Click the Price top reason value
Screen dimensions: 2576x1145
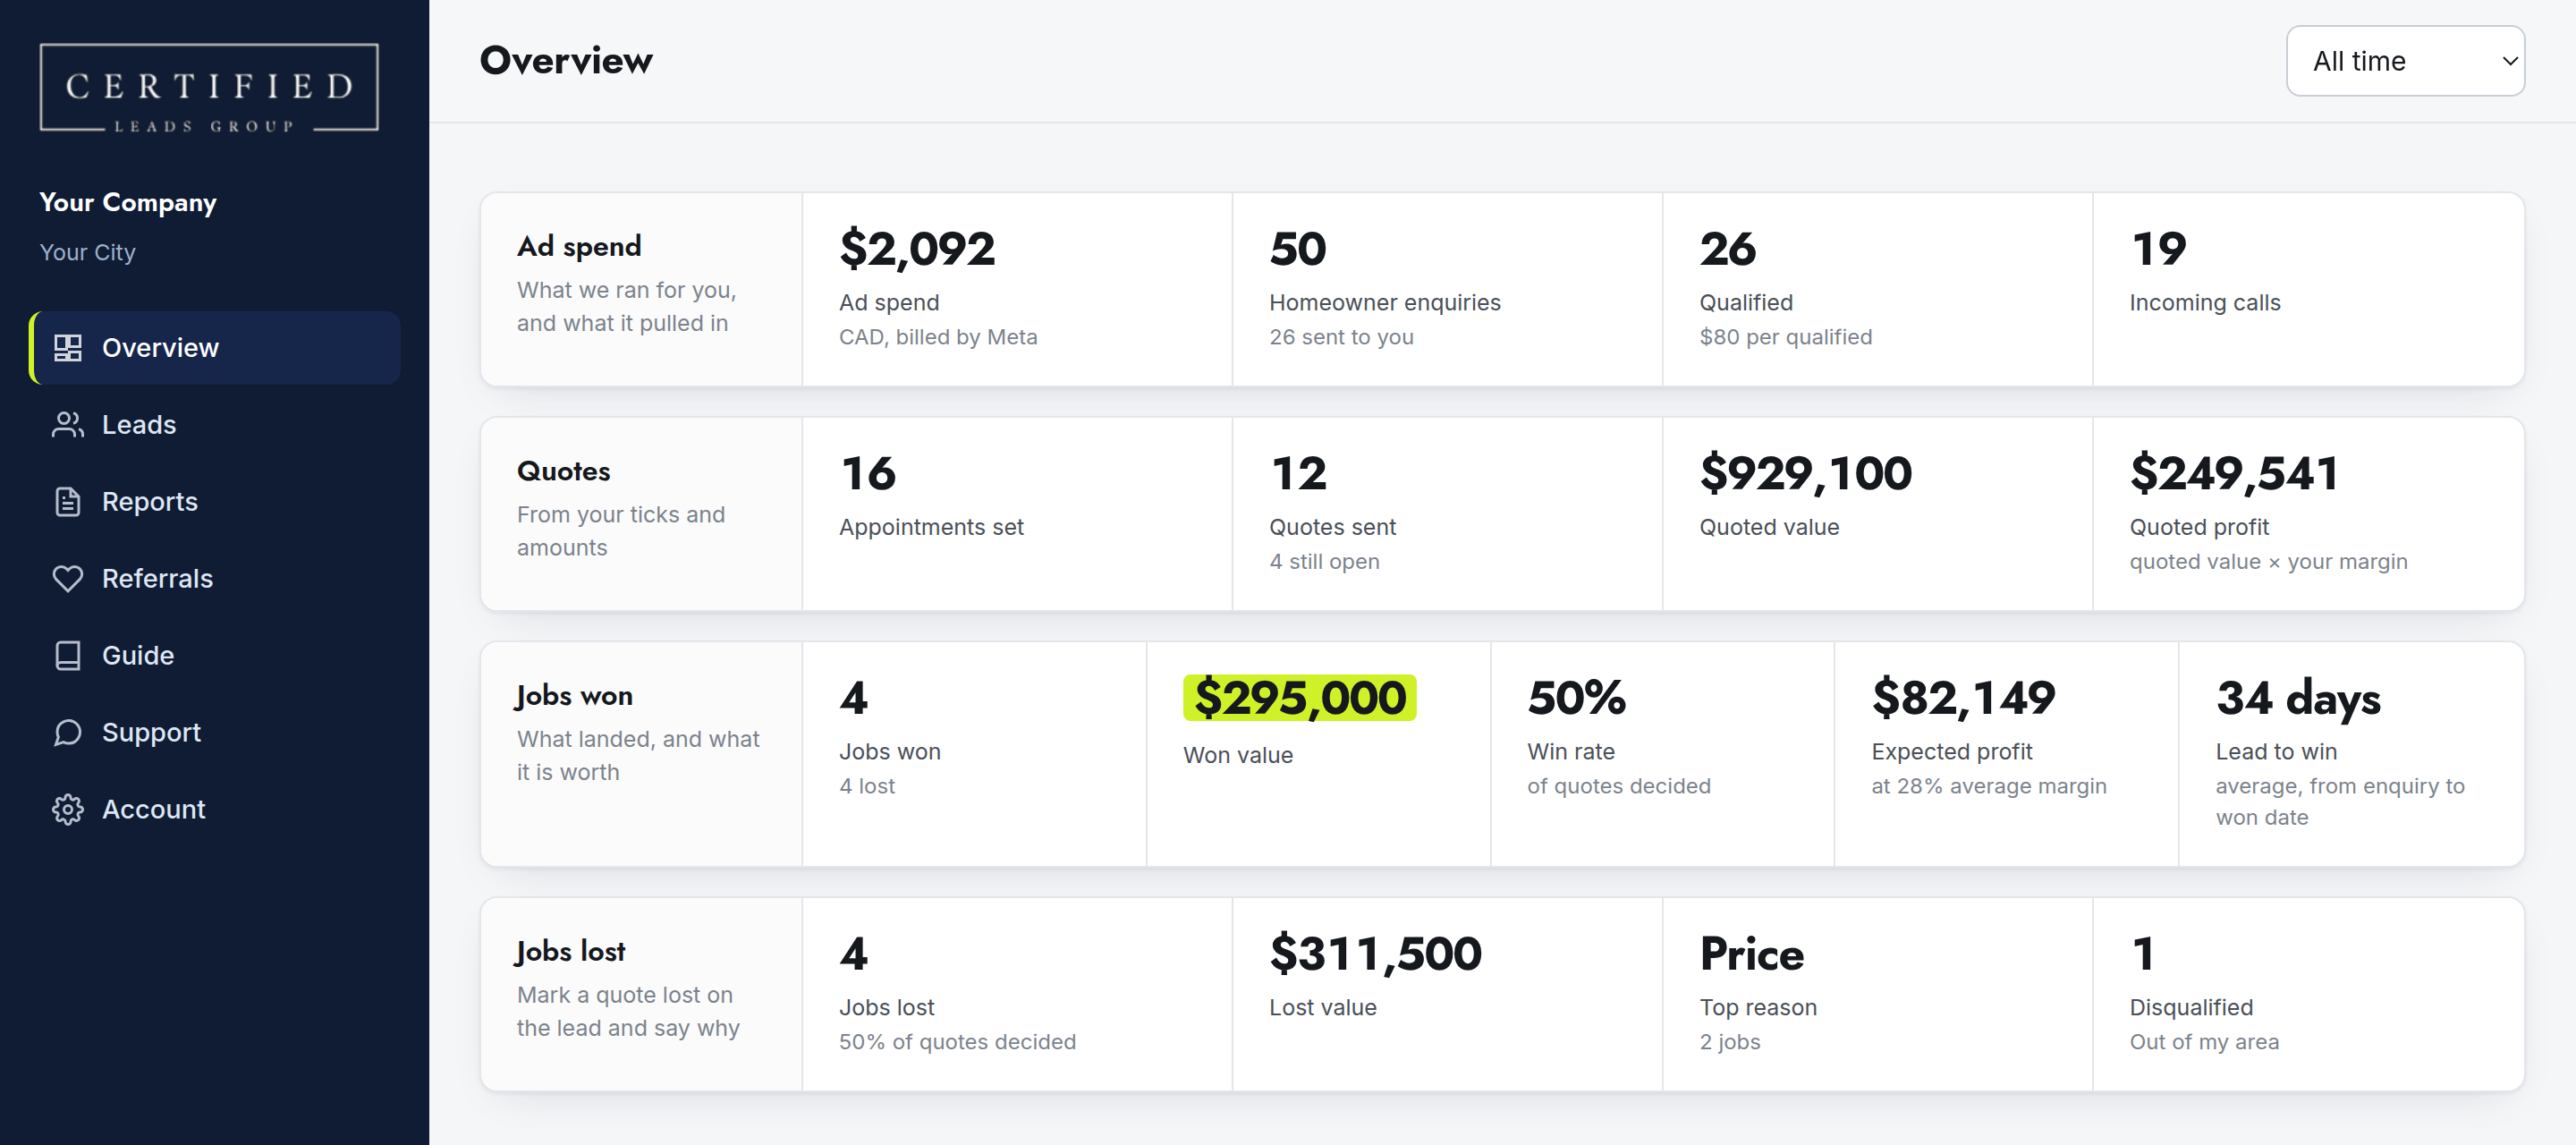pyautogui.click(x=1752, y=954)
